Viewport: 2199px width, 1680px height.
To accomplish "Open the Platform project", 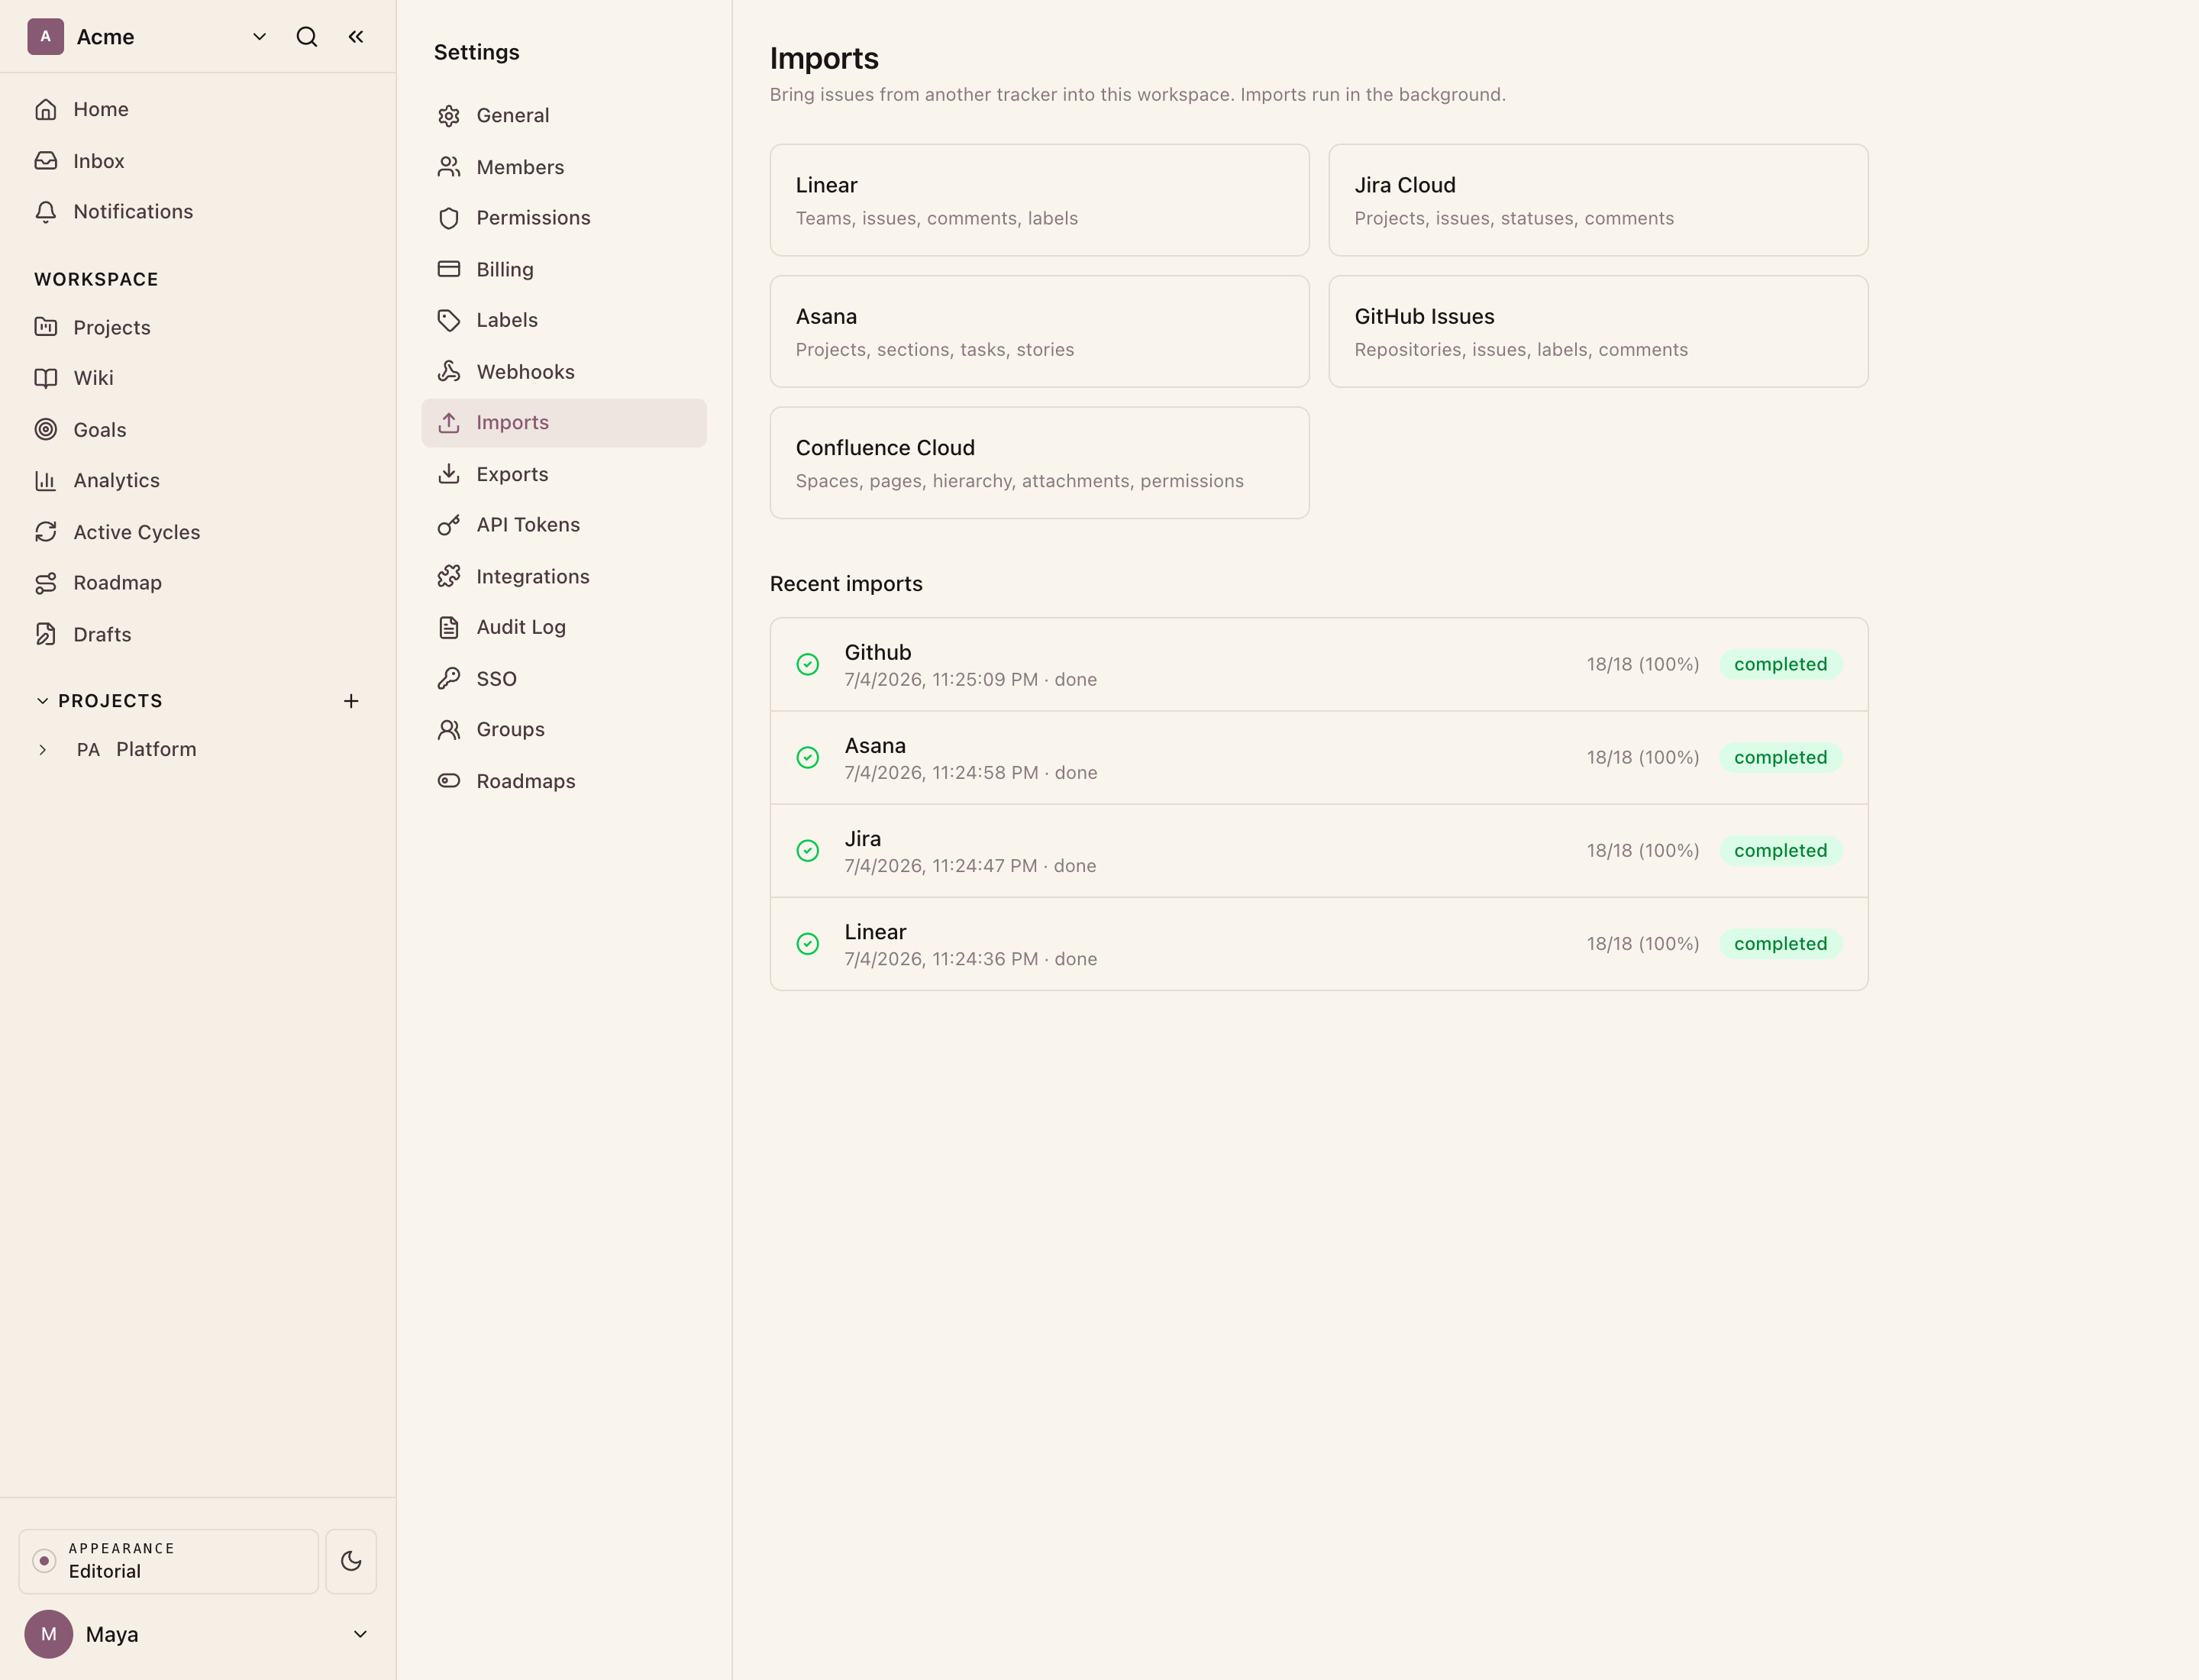I will (x=156, y=750).
